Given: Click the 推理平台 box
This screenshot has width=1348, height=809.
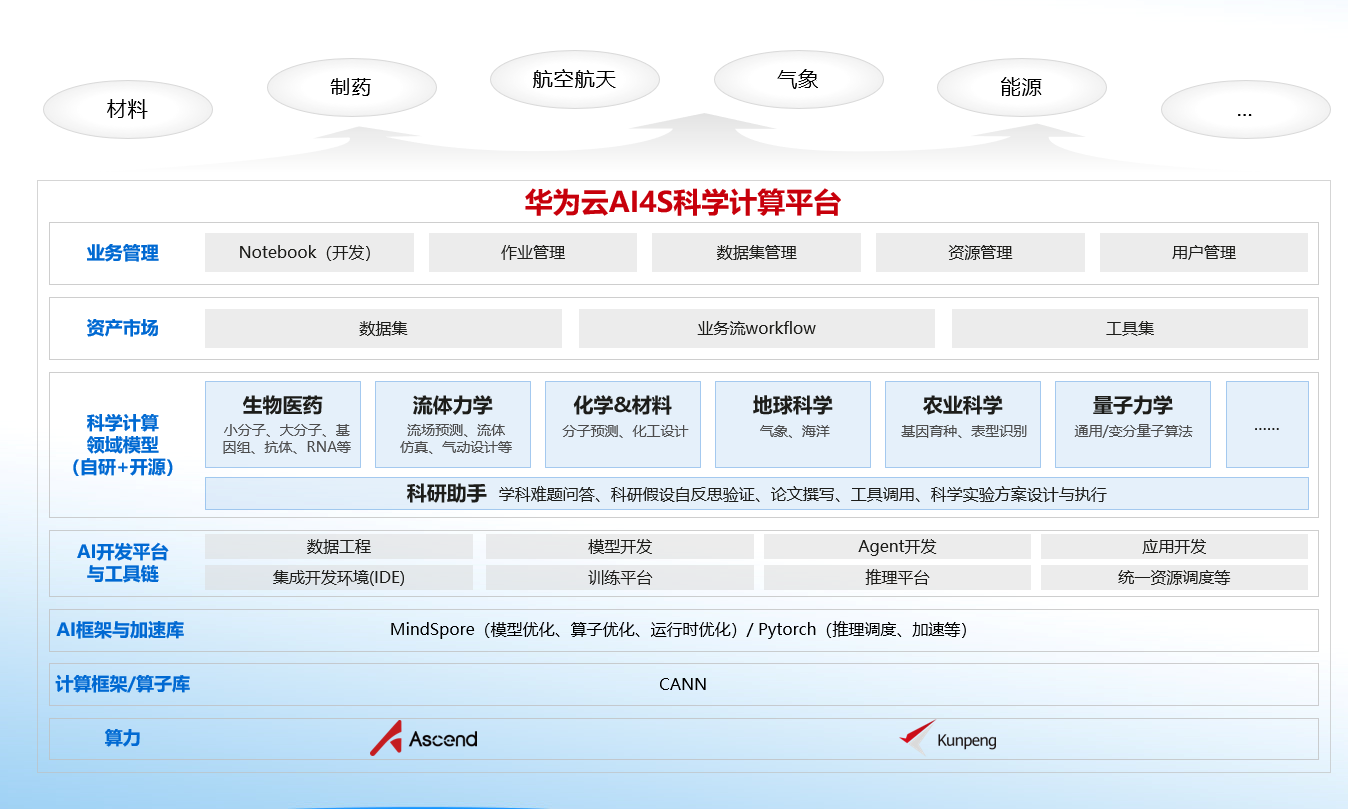Looking at the screenshot, I should (897, 577).
